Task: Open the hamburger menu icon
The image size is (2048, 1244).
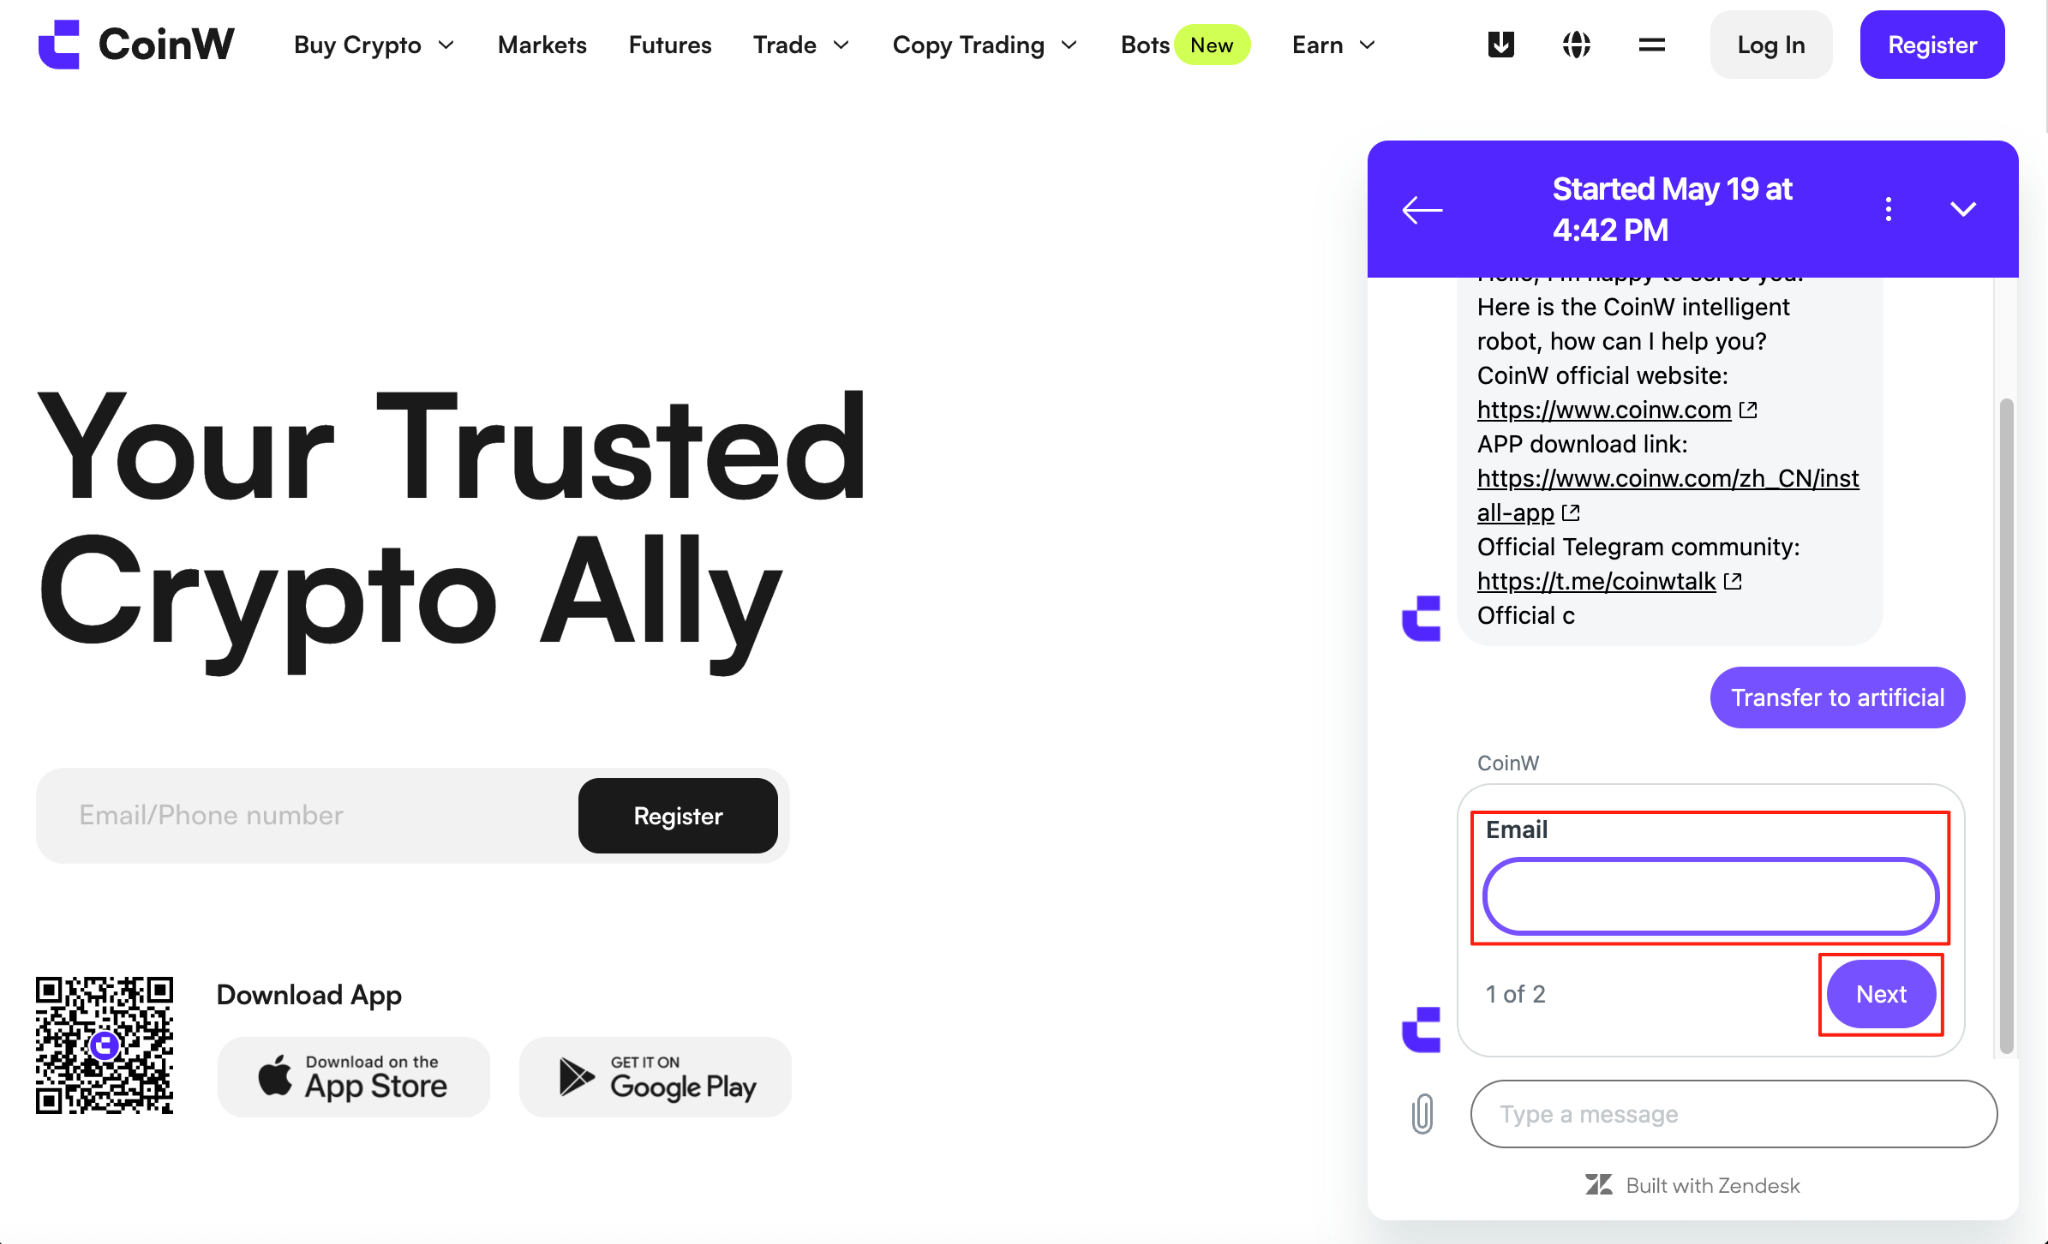Action: 1652,45
